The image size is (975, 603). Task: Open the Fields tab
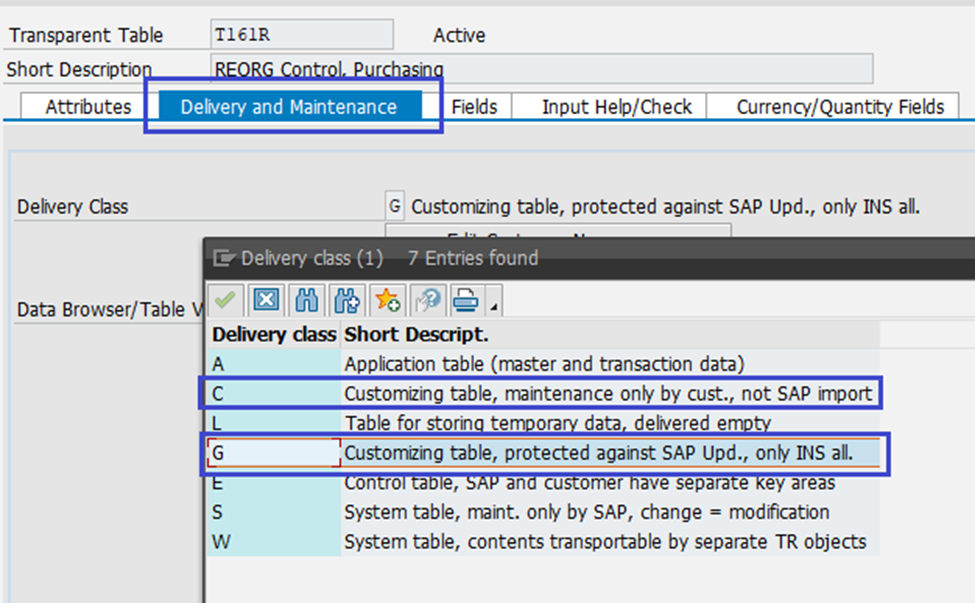tap(474, 107)
